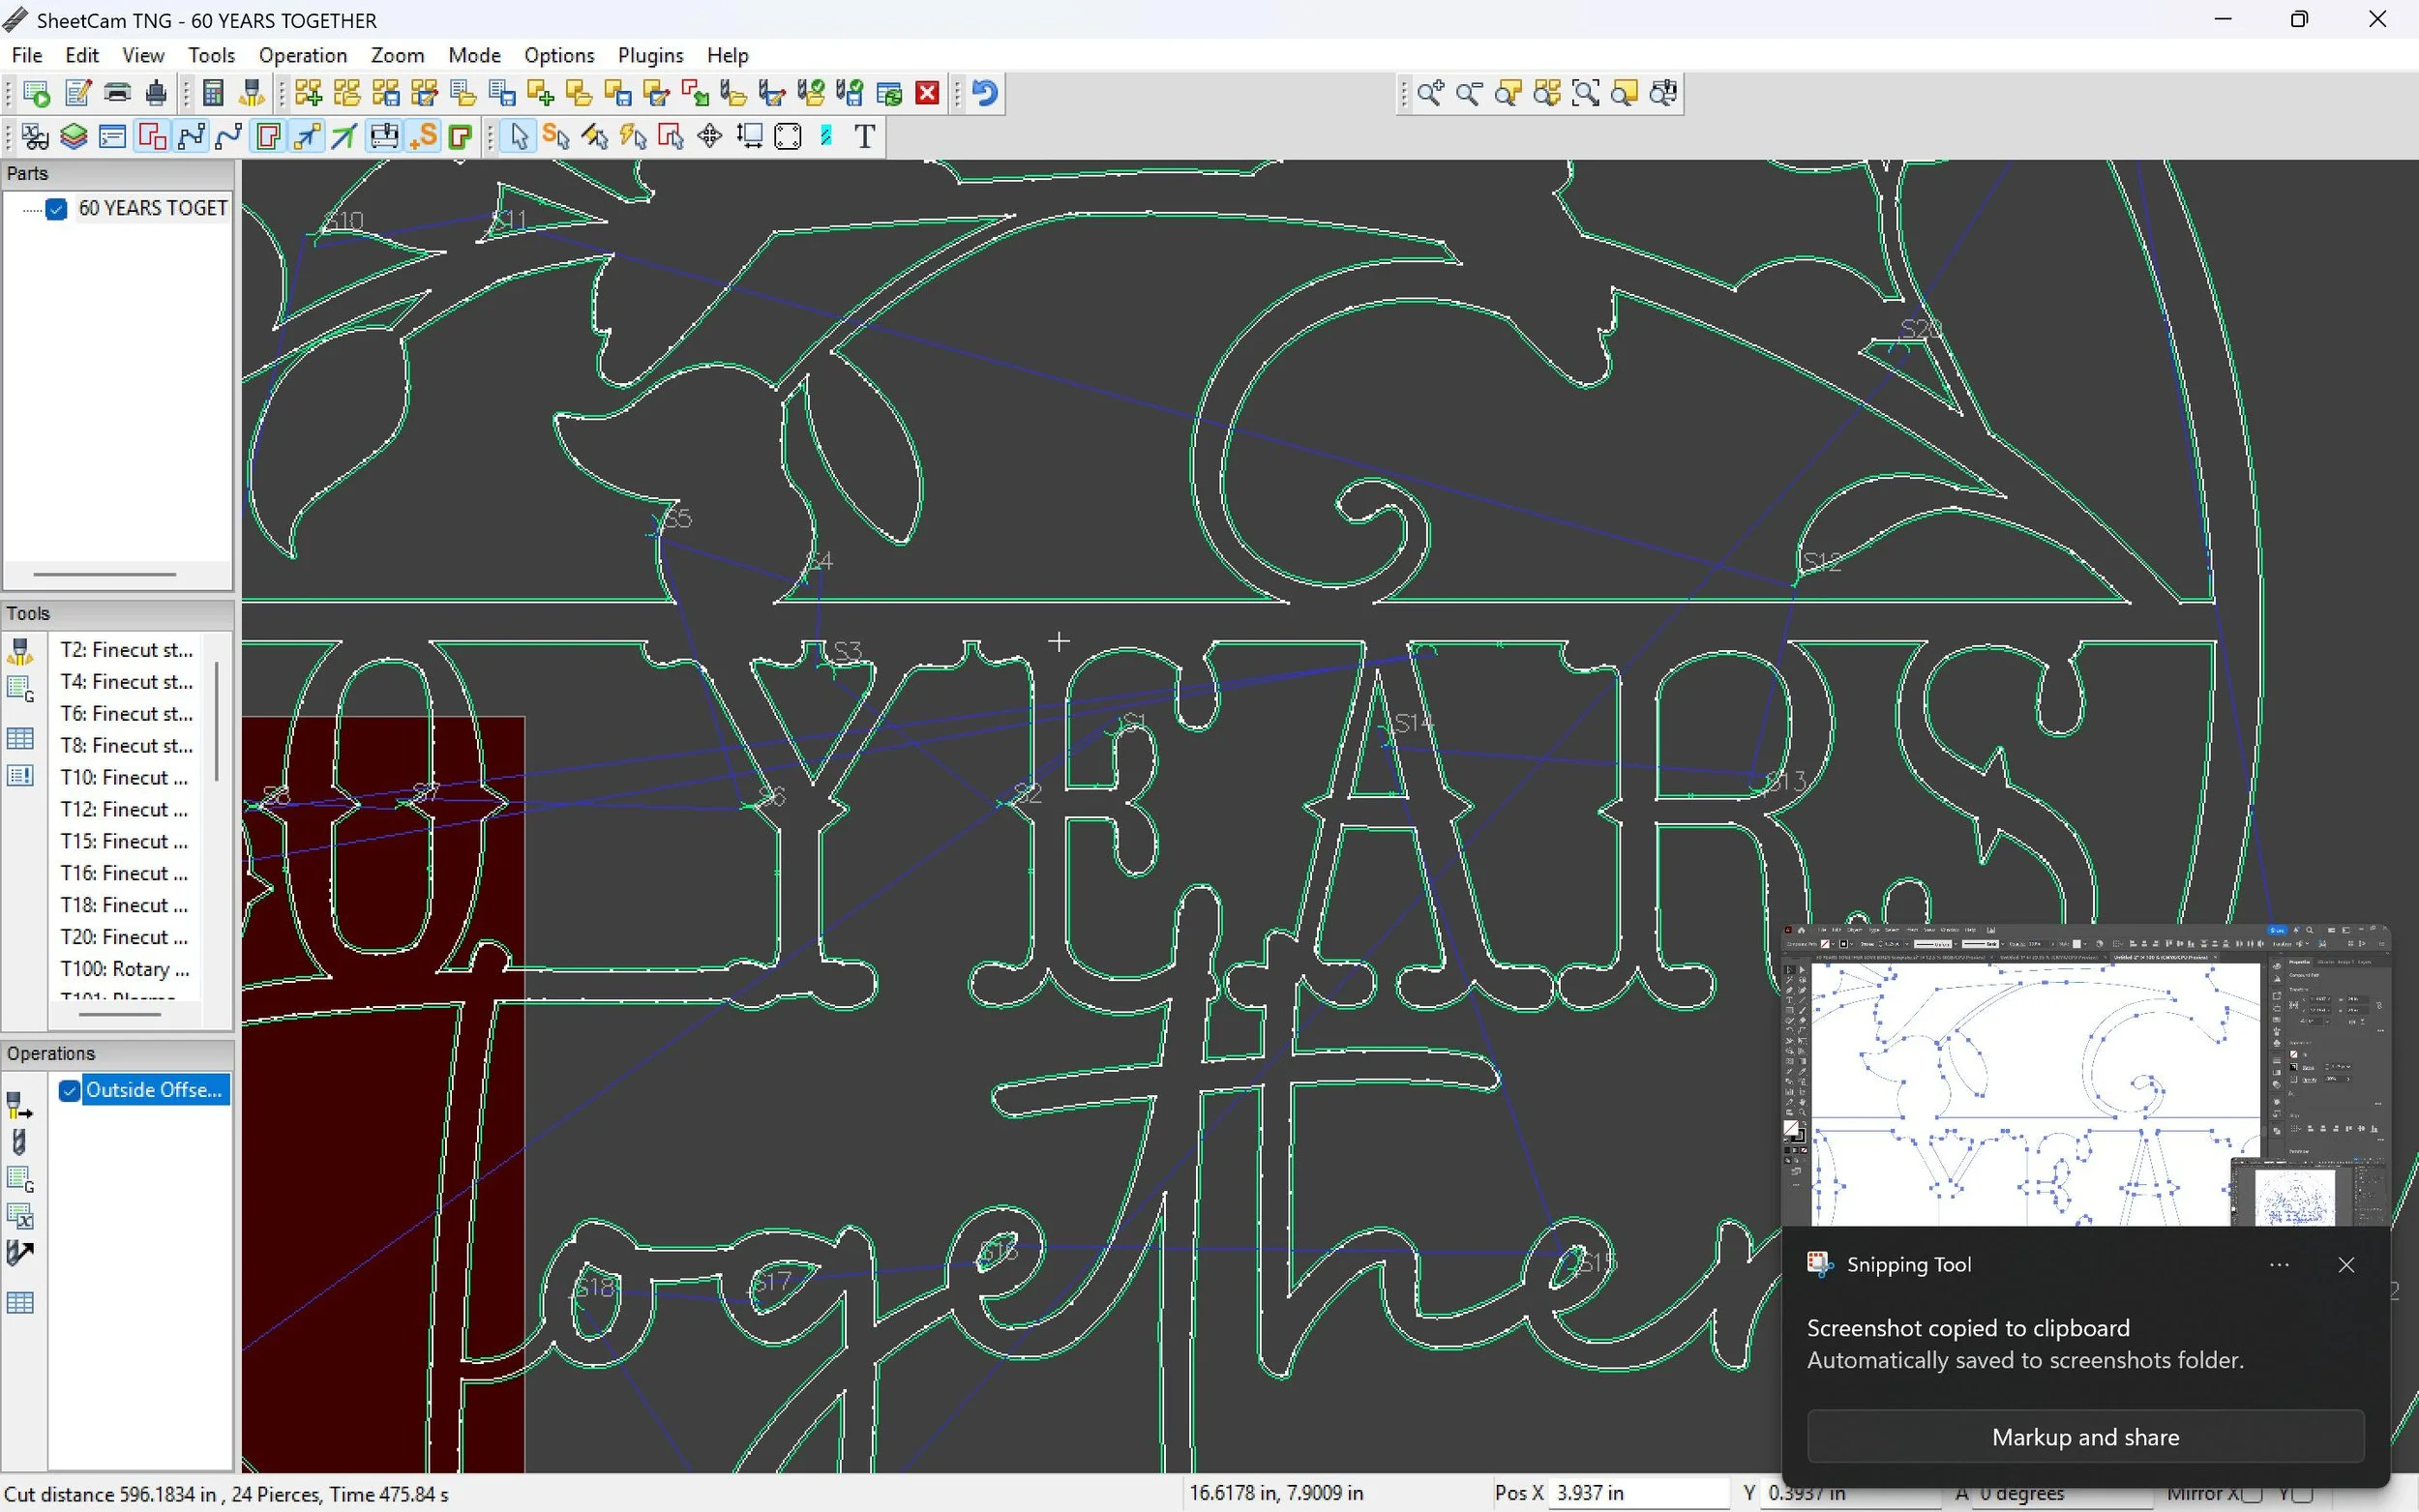Click the Markup and share button
The height and width of the screenshot is (1512, 2419).
click(x=2085, y=1437)
